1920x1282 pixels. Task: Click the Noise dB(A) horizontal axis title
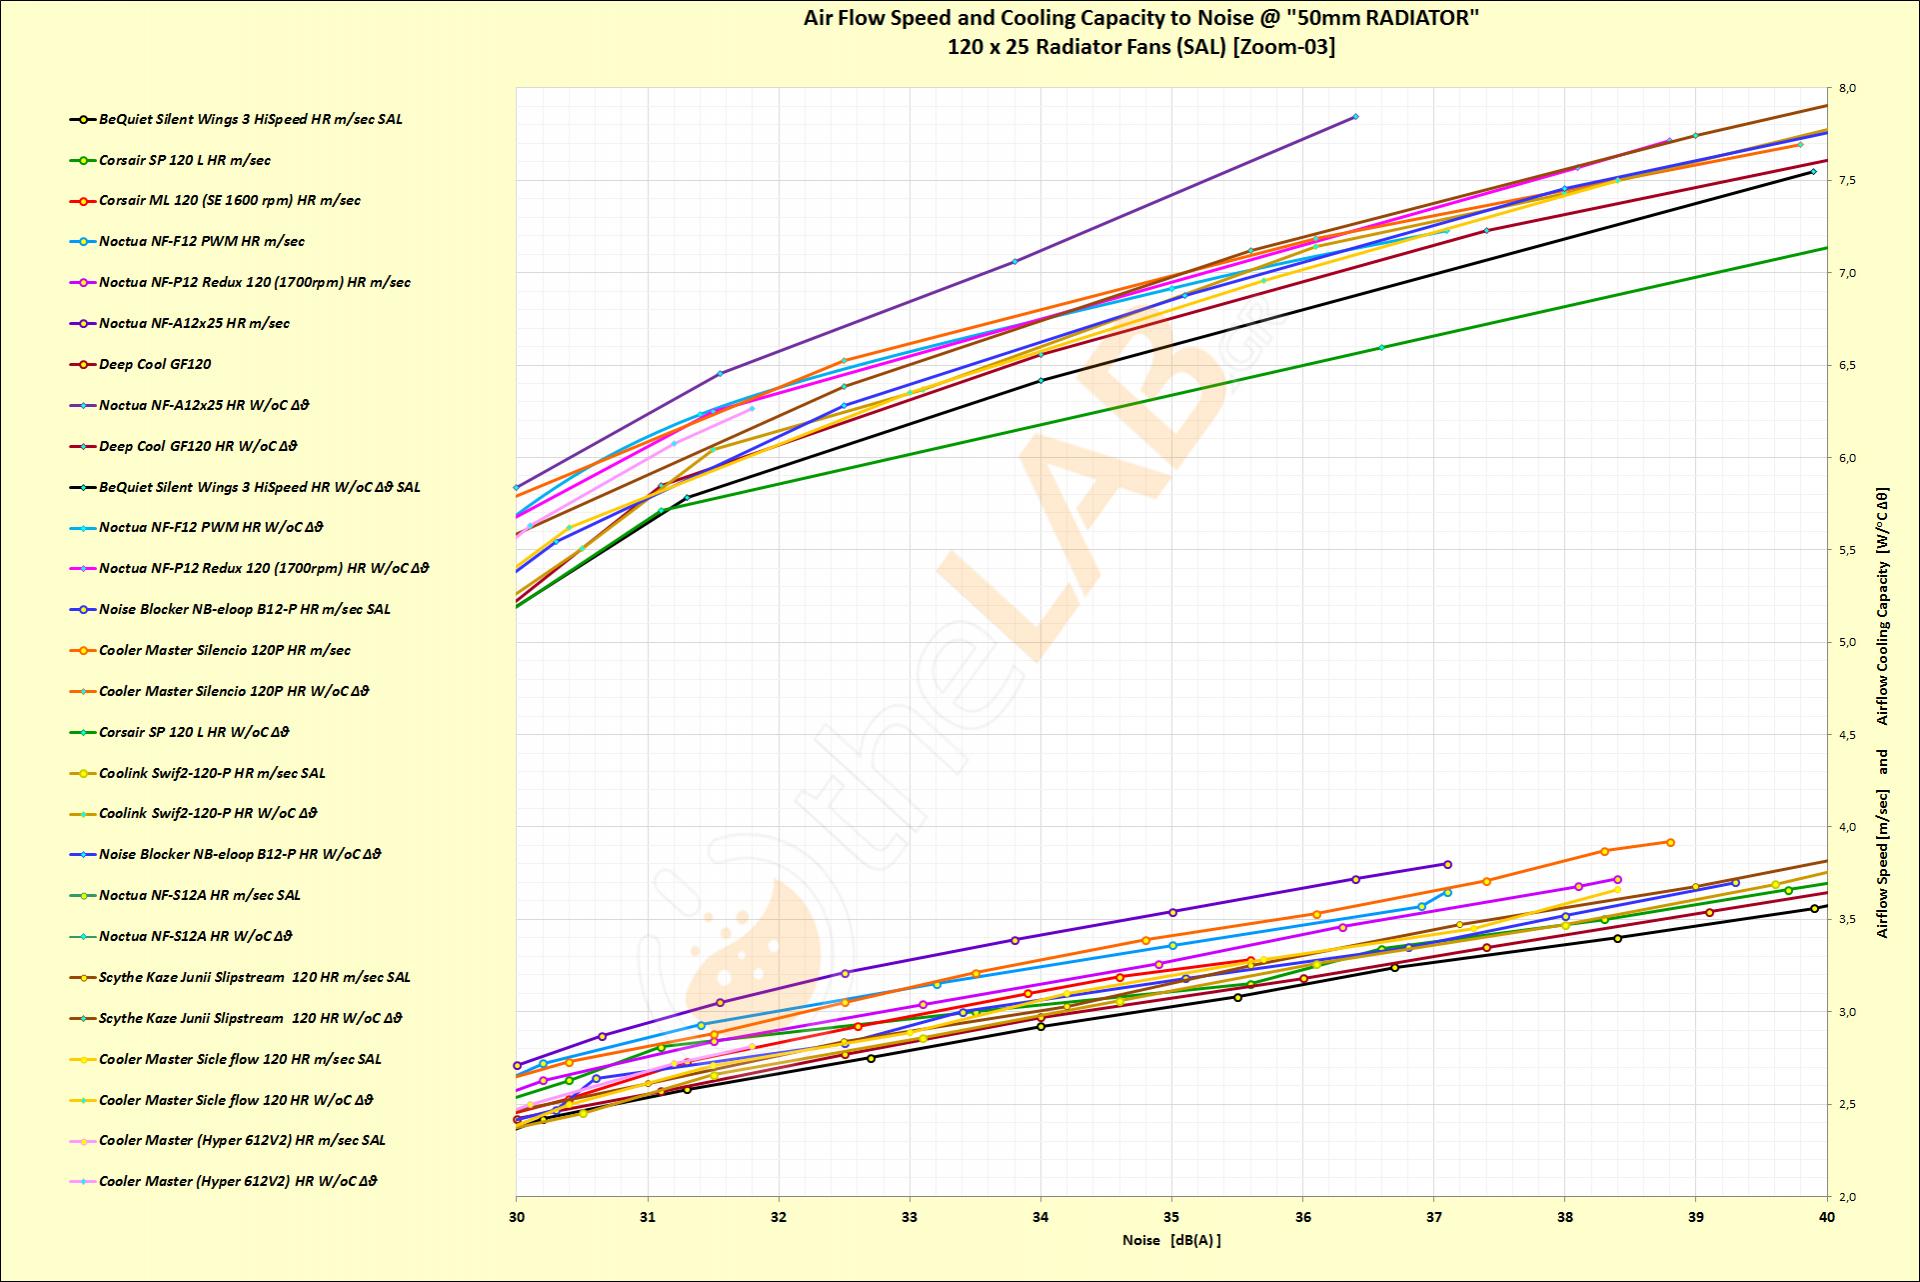point(1171,1241)
